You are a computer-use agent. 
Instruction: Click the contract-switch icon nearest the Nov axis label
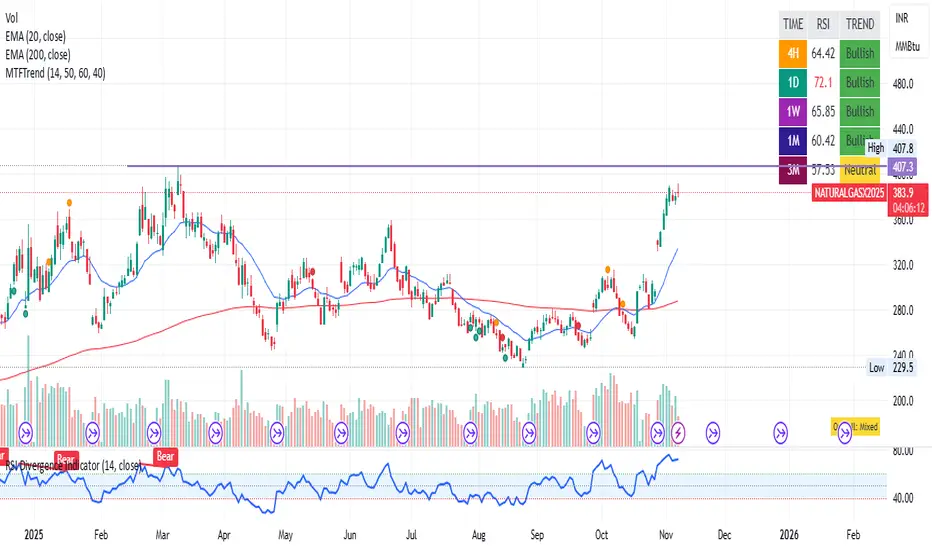[657, 433]
